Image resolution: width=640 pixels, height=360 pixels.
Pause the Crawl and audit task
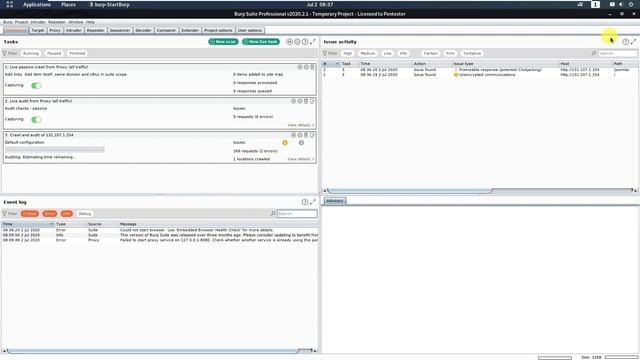tap(293, 135)
